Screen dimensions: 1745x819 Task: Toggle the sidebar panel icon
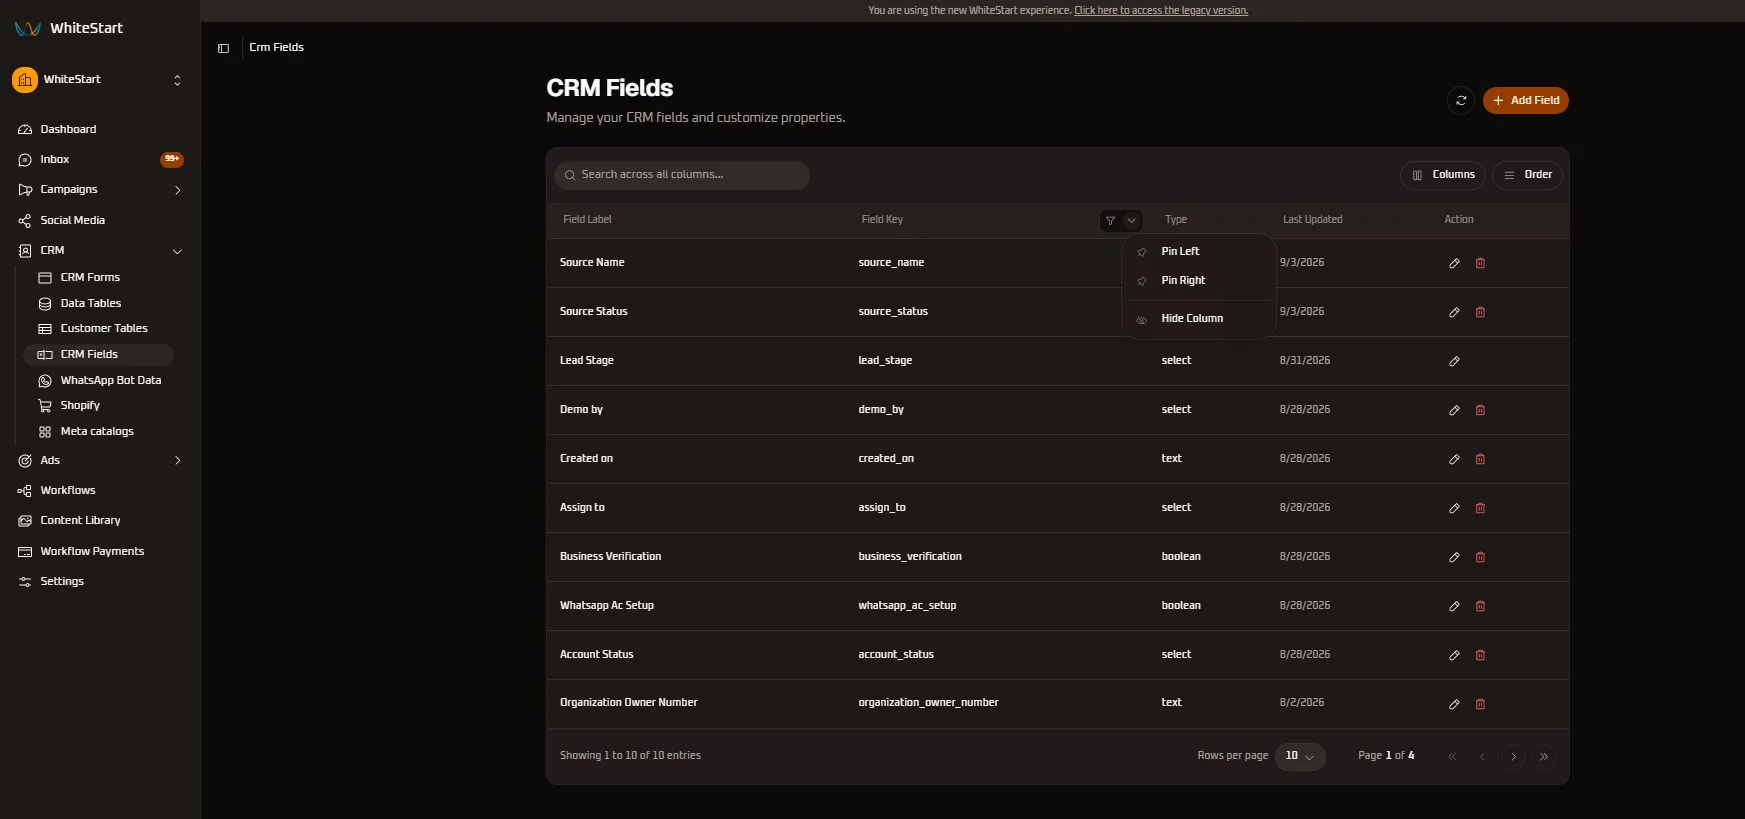click(223, 48)
